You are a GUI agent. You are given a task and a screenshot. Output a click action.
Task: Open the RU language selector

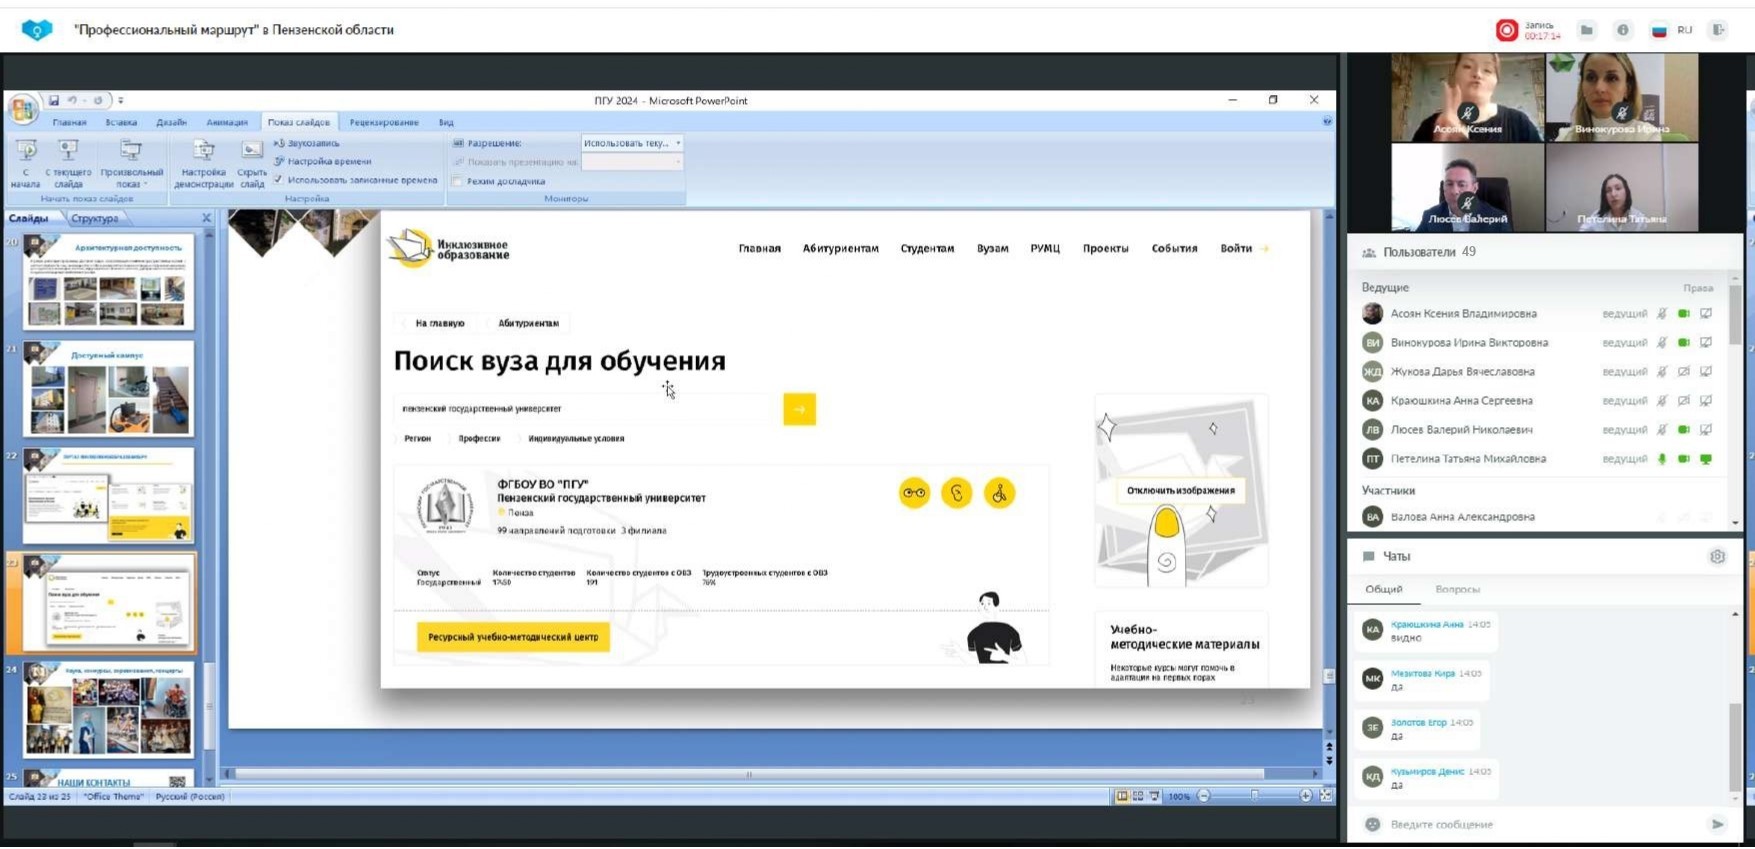(x=1673, y=30)
